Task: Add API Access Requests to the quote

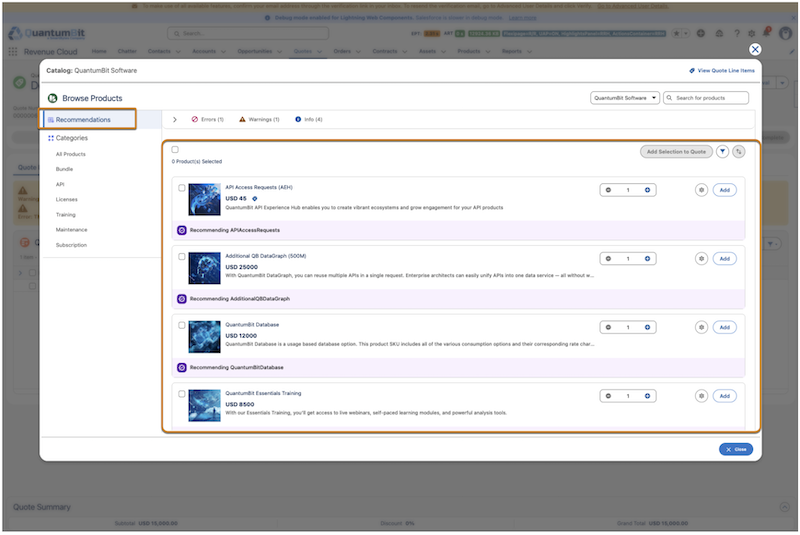Action: click(724, 190)
